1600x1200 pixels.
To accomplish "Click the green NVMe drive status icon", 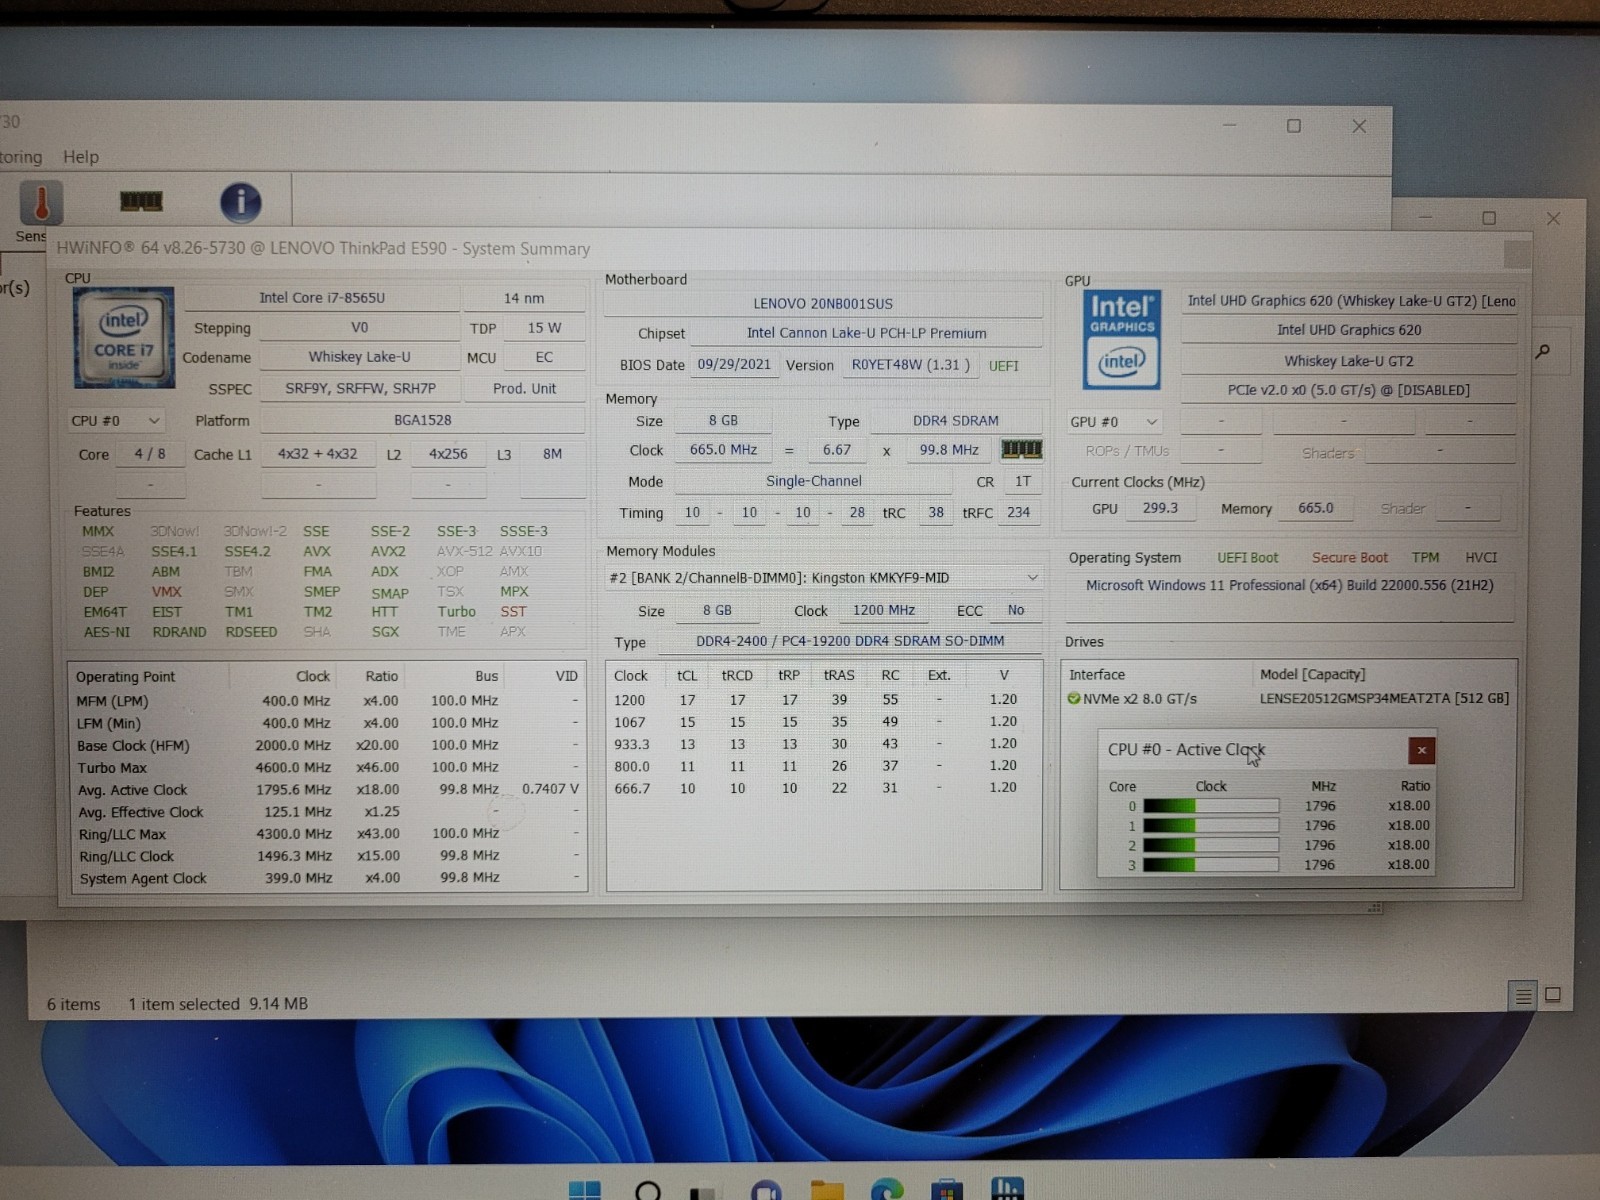I will [x=1074, y=699].
